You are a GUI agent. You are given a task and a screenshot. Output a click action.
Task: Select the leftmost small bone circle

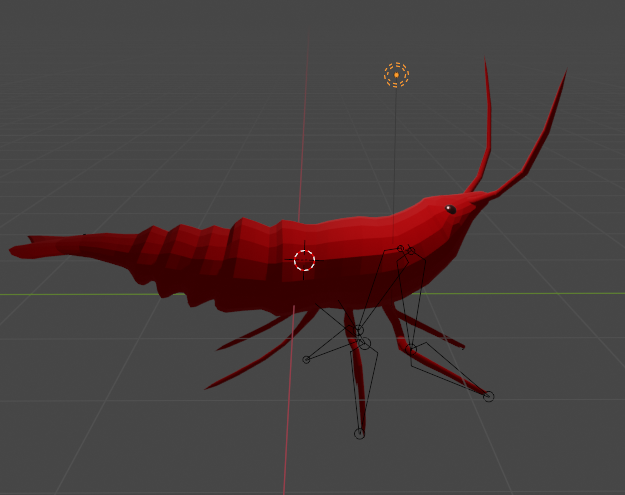307,359
